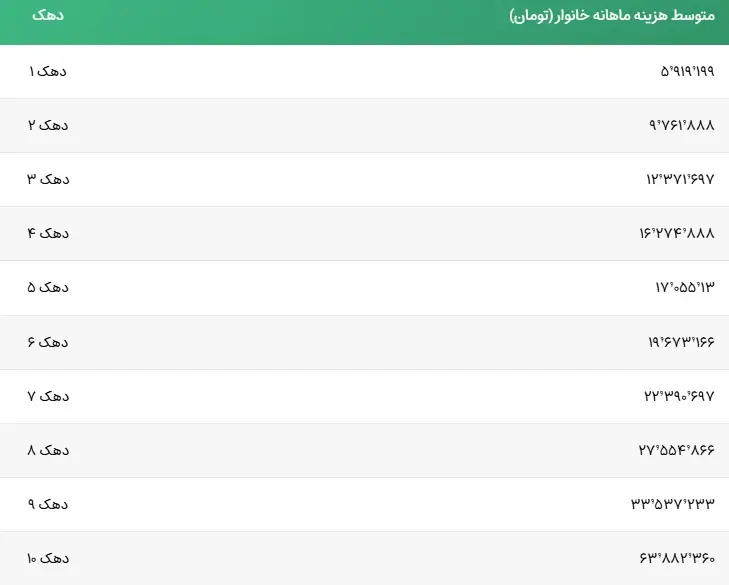The width and height of the screenshot is (729, 585).
Task: Select the cost value for decile 8
Action: click(677, 450)
